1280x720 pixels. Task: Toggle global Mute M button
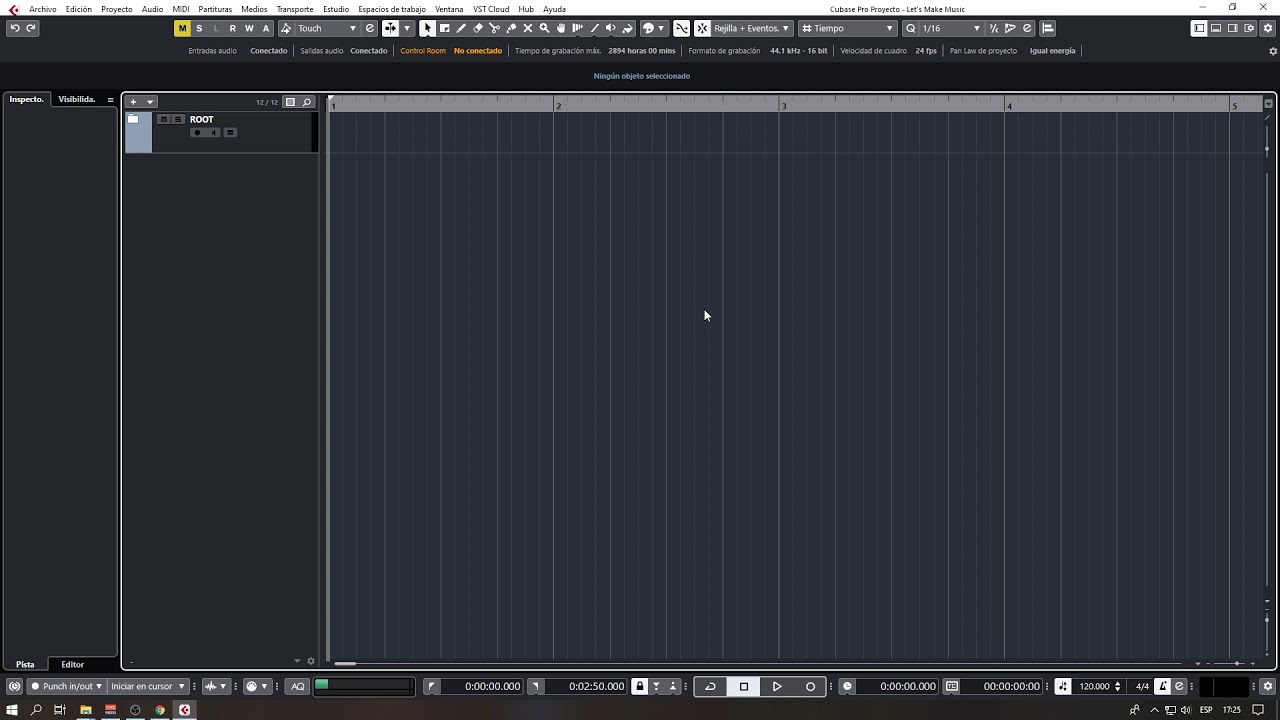point(182,28)
